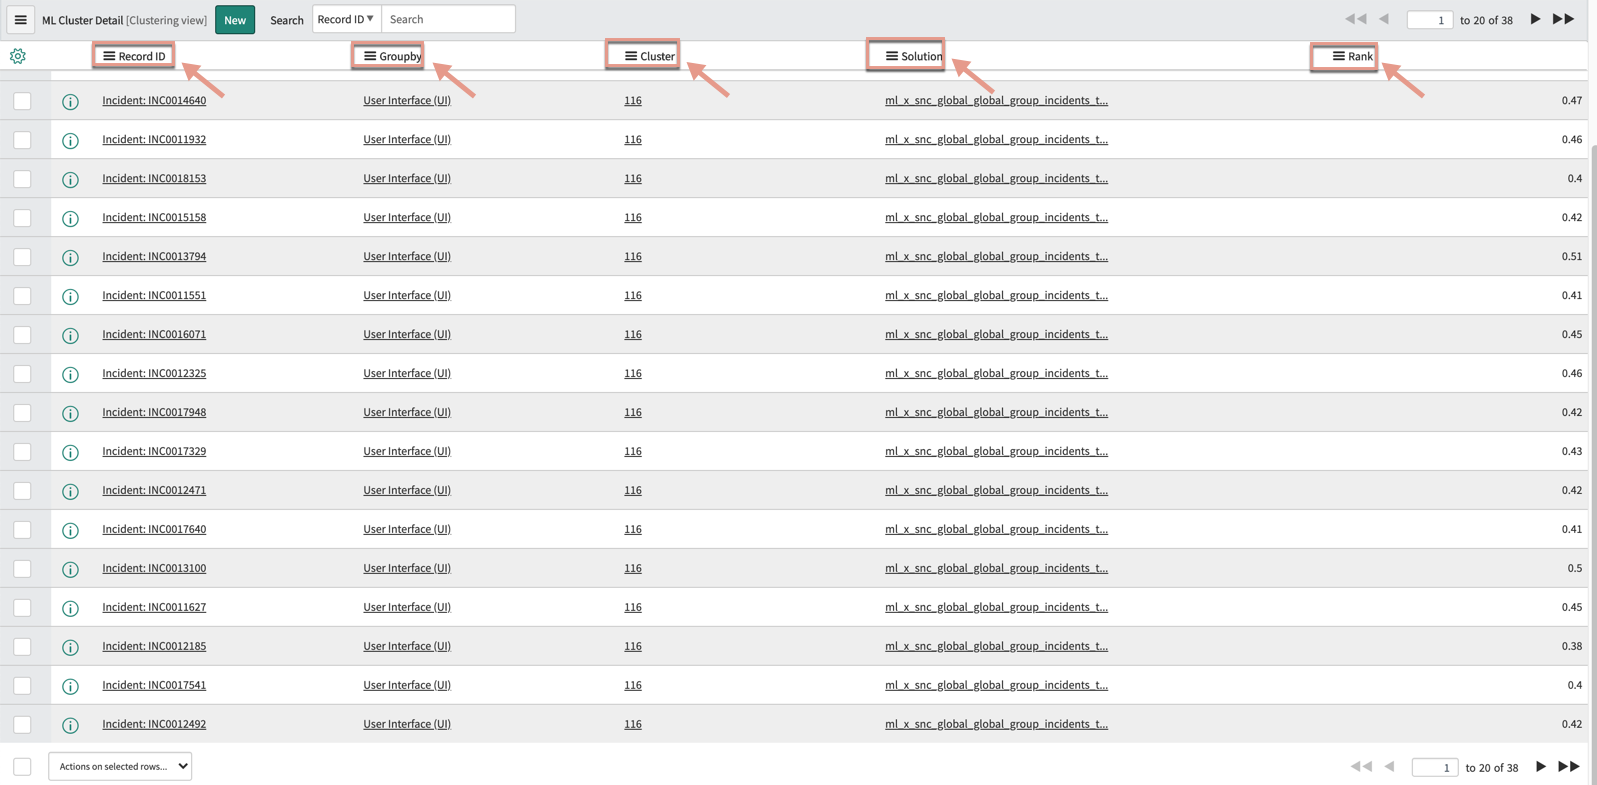Open cluster 116 link for INC0017541
This screenshot has width=1597, height=785.
633,685
